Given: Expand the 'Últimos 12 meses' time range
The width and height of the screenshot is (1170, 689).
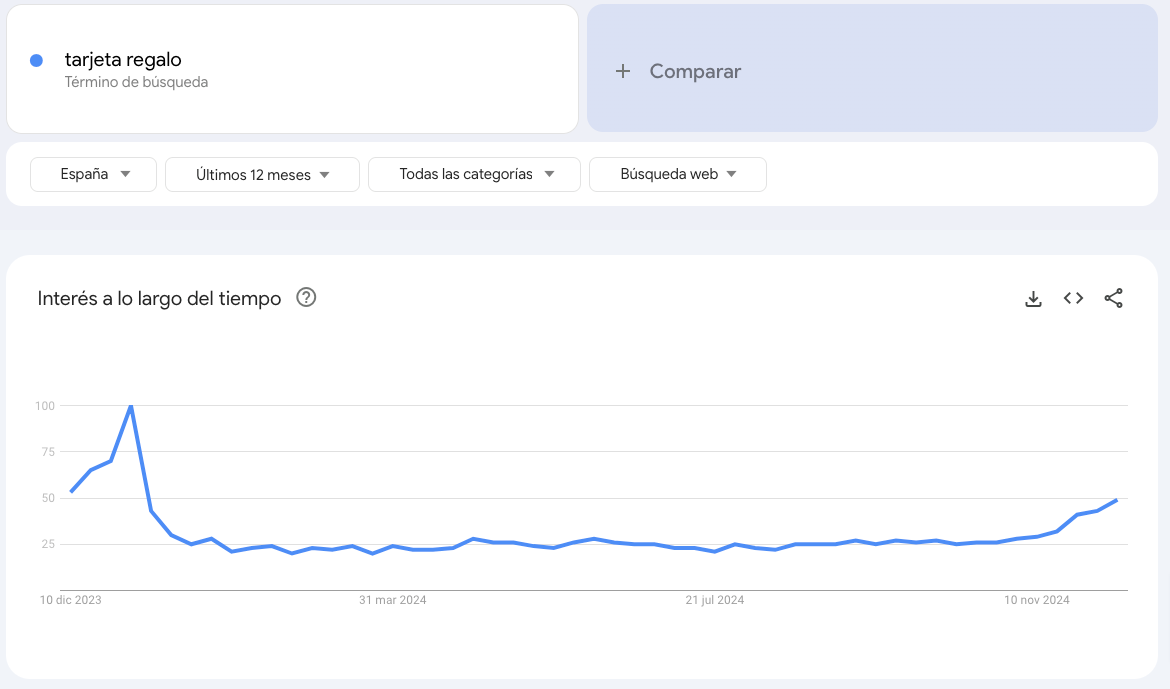Looking at the screenshot, I should click(x=262, y=175).
